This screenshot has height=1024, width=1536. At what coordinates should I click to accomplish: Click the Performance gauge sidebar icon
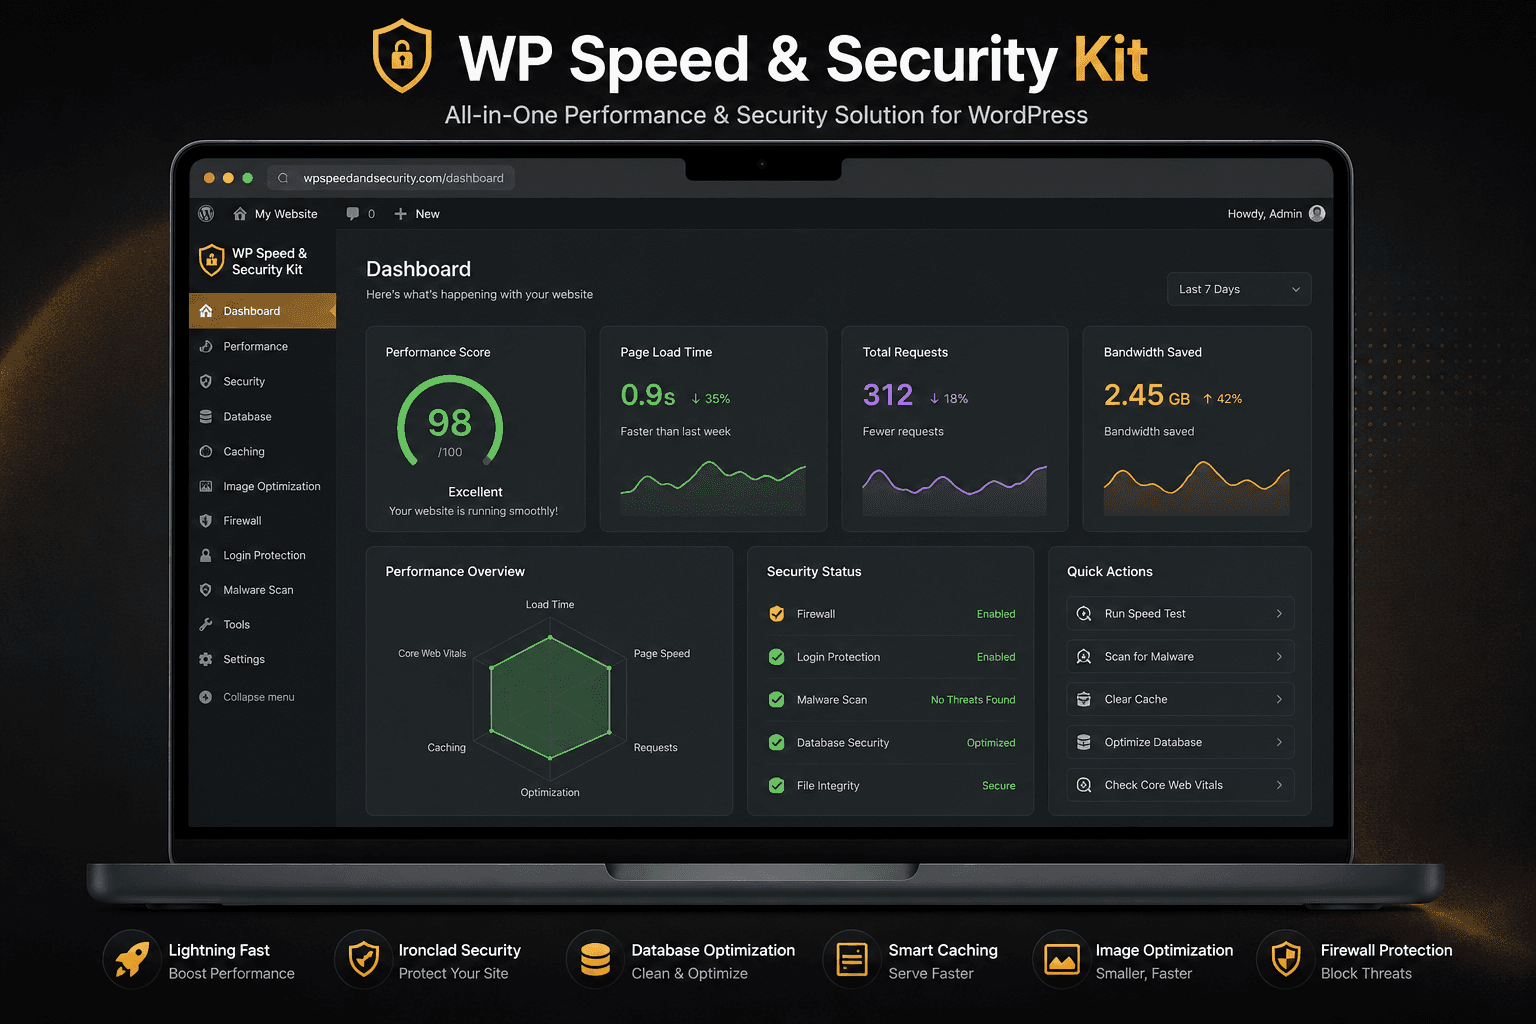206,346
